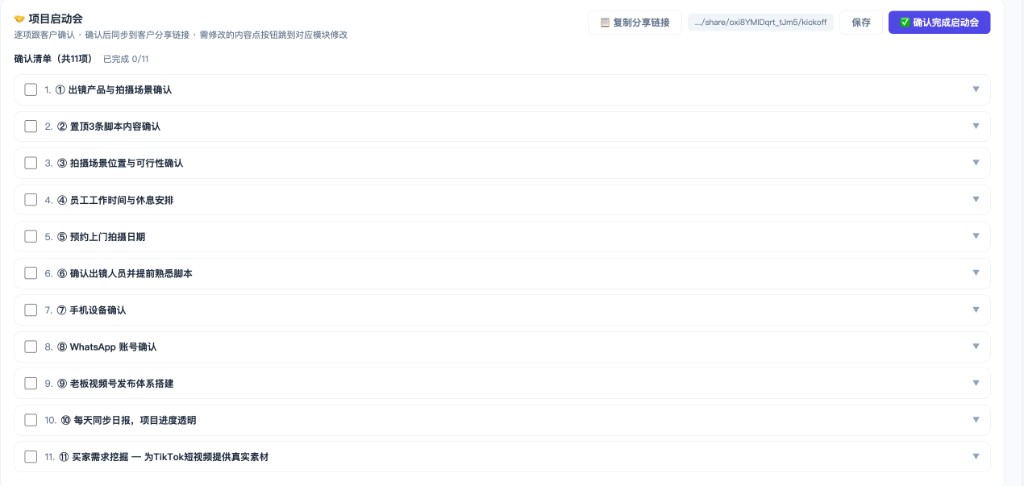Click title text ① 出镜产品与拍摄场景确认
Image resolution: width=1024 pixels, height=486 pixels.
click(114, 90)
